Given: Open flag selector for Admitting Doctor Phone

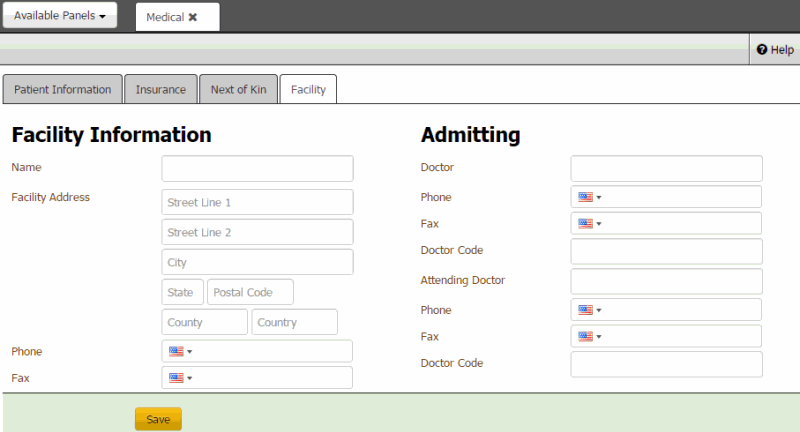Looking at the screenshot, I should [x=589, y=197].
